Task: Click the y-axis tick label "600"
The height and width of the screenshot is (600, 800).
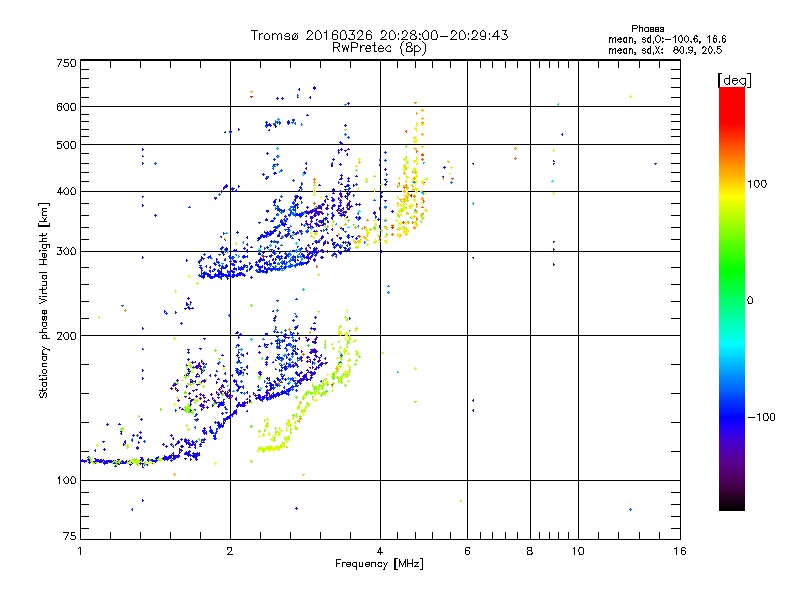Action: pos(66,107)
